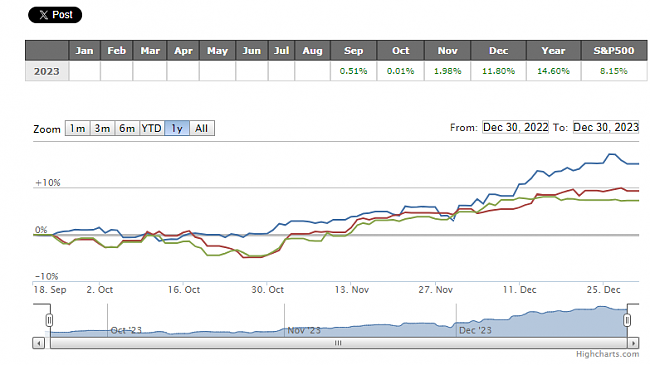Screen dimensions: 650x365
Task: Click the 14.60% Year value
Action: (553, 71)
